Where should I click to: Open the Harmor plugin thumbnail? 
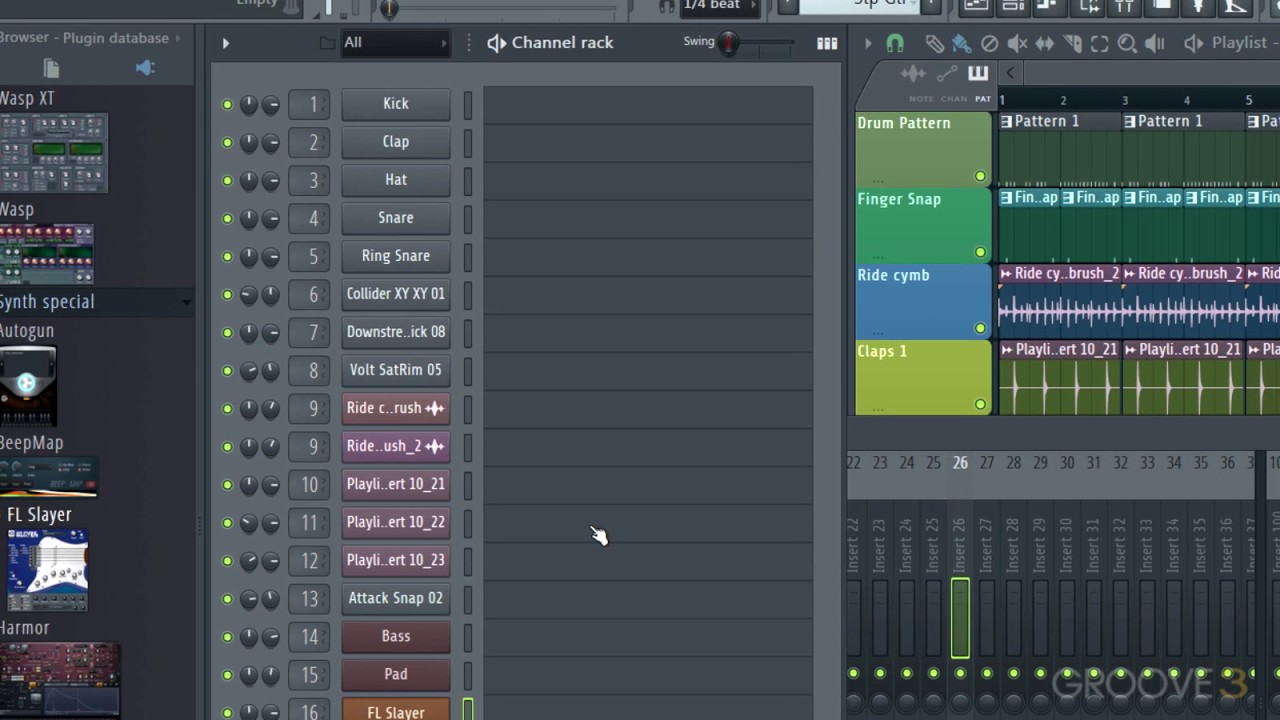60,680
